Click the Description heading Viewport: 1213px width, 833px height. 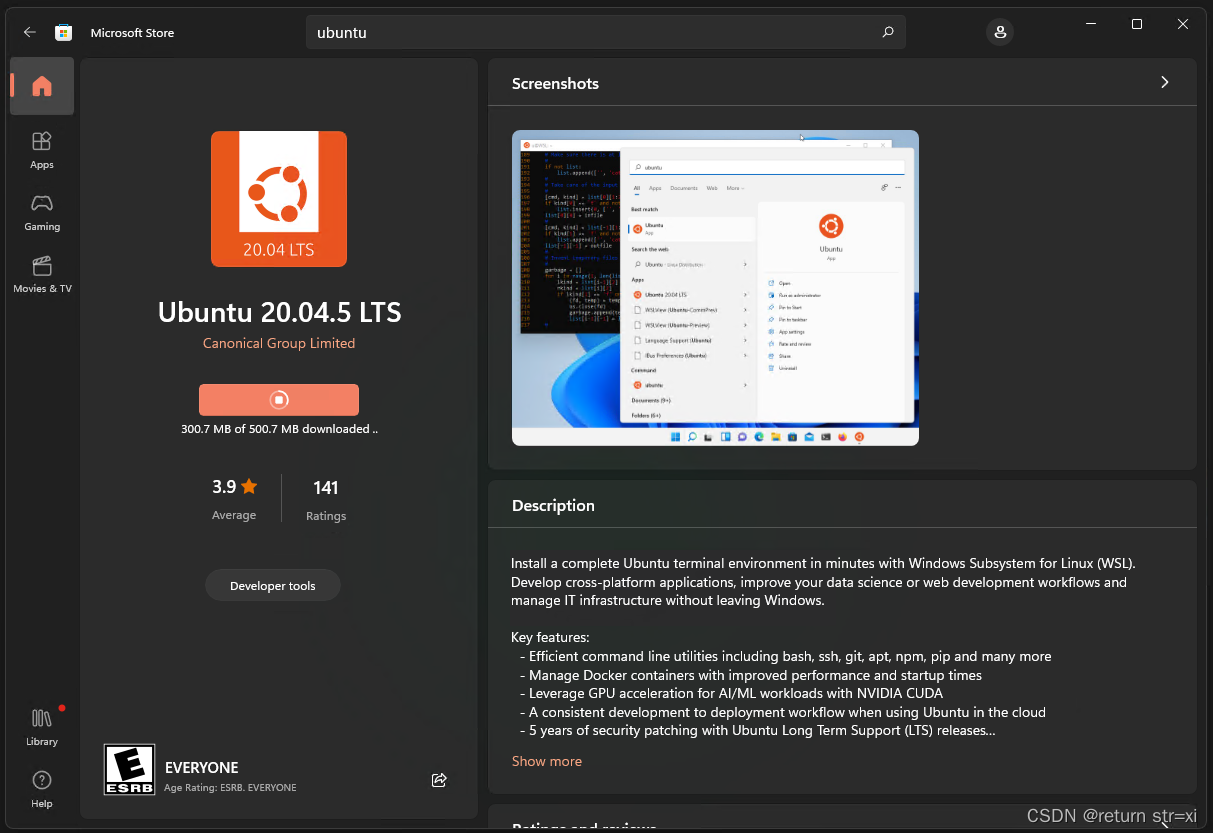point(553,505)
